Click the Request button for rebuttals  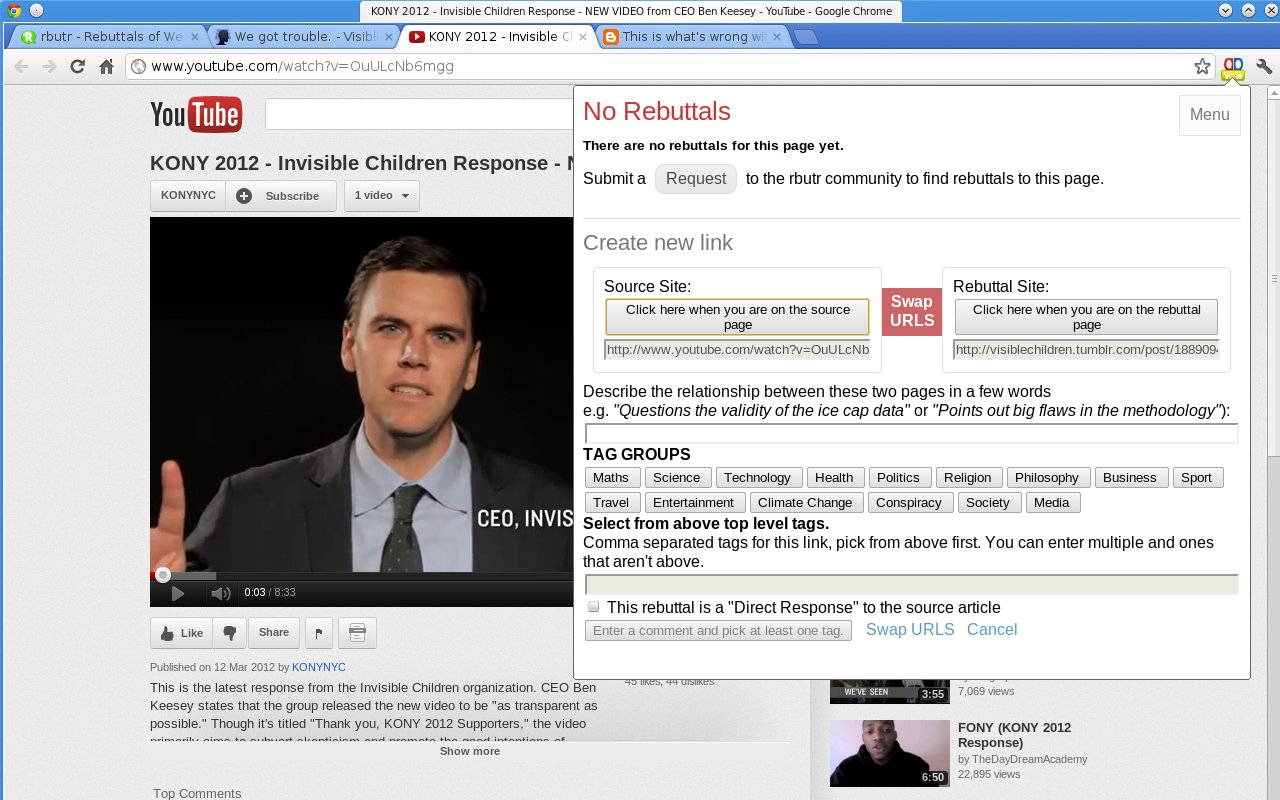(696, 179)
